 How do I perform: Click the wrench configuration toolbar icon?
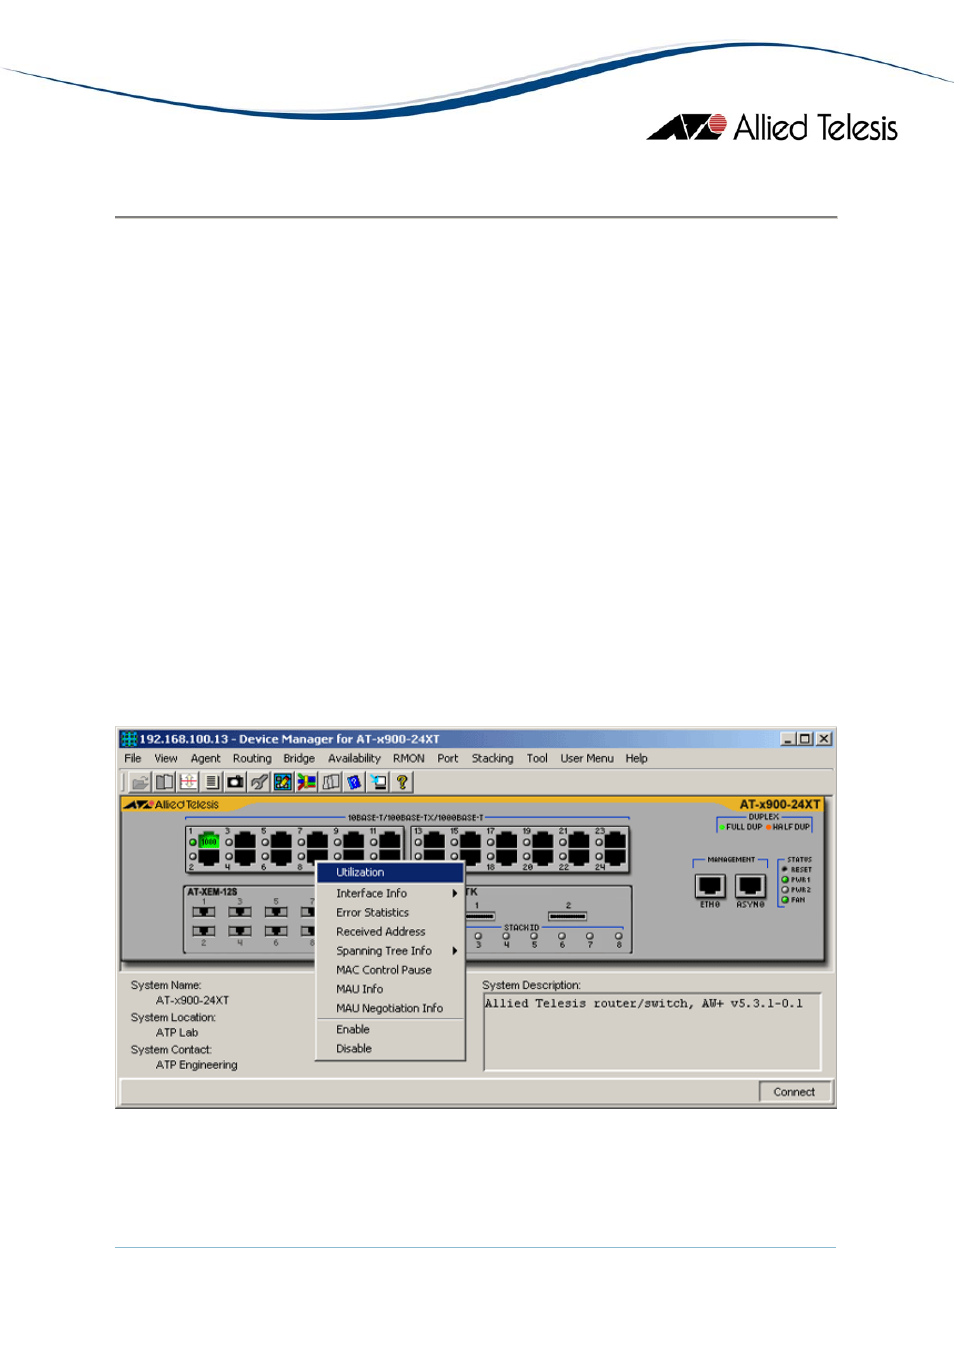pos(259,782)
